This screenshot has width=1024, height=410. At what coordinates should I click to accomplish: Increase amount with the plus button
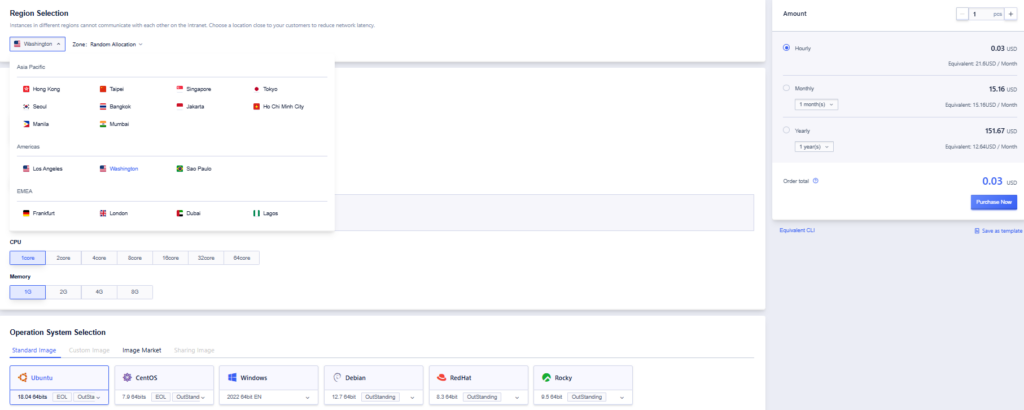point(1010,14)
